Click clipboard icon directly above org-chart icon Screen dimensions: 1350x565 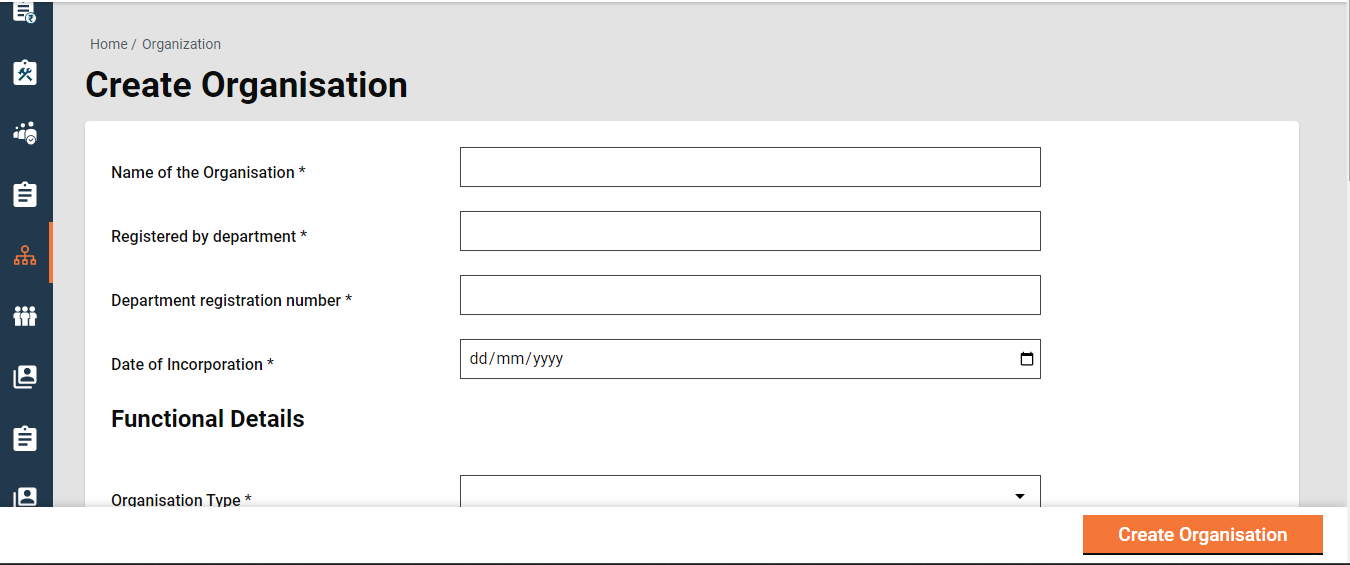click(x=25, y=194)
